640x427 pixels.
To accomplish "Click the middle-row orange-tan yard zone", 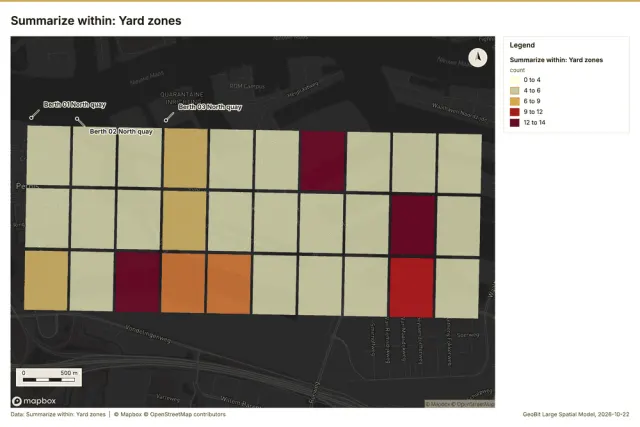I will point(184,220).
